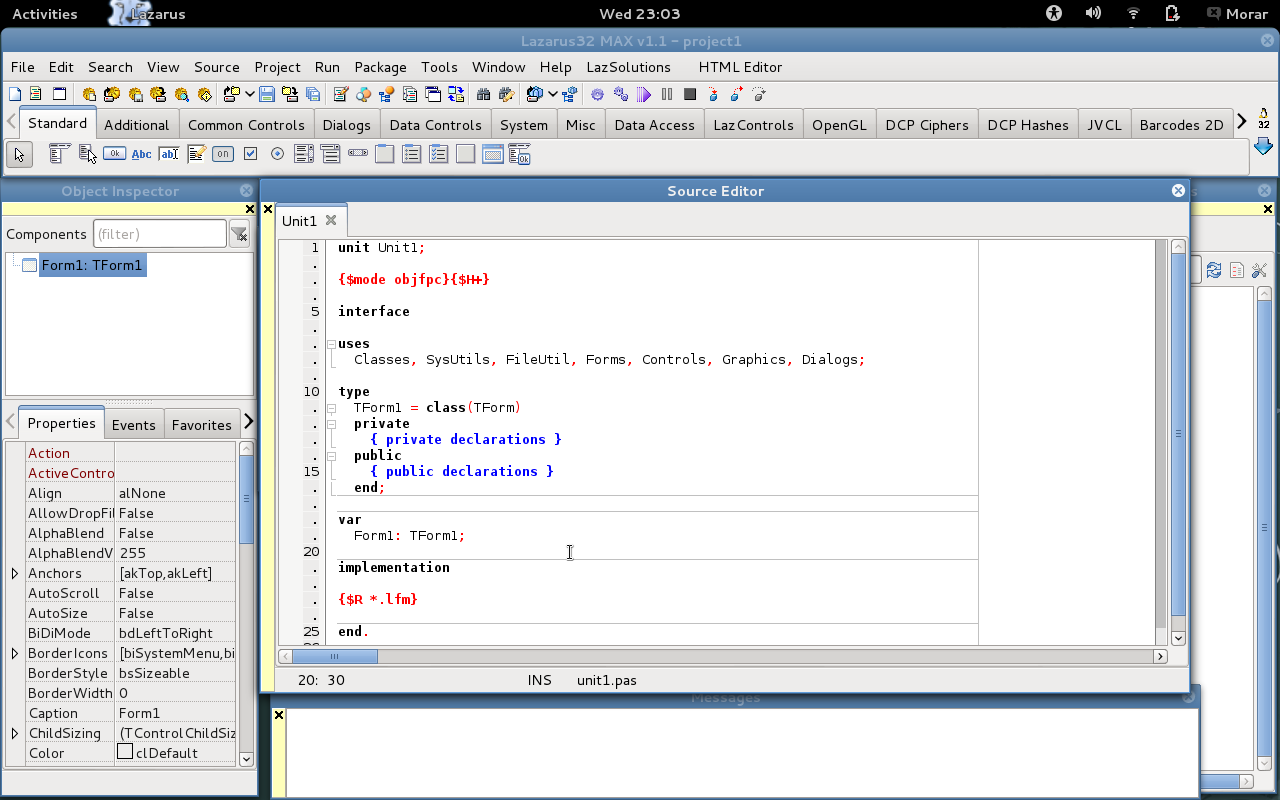Click the Step Over debug icon
Viewport: 1280px width, 800px height.
(736, 94)
